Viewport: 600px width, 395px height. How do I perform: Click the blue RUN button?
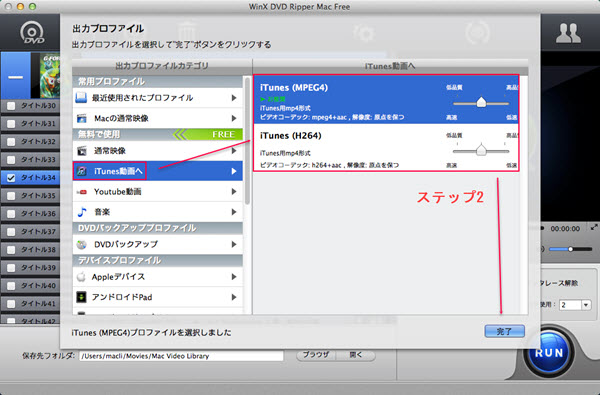click(549, 353)
